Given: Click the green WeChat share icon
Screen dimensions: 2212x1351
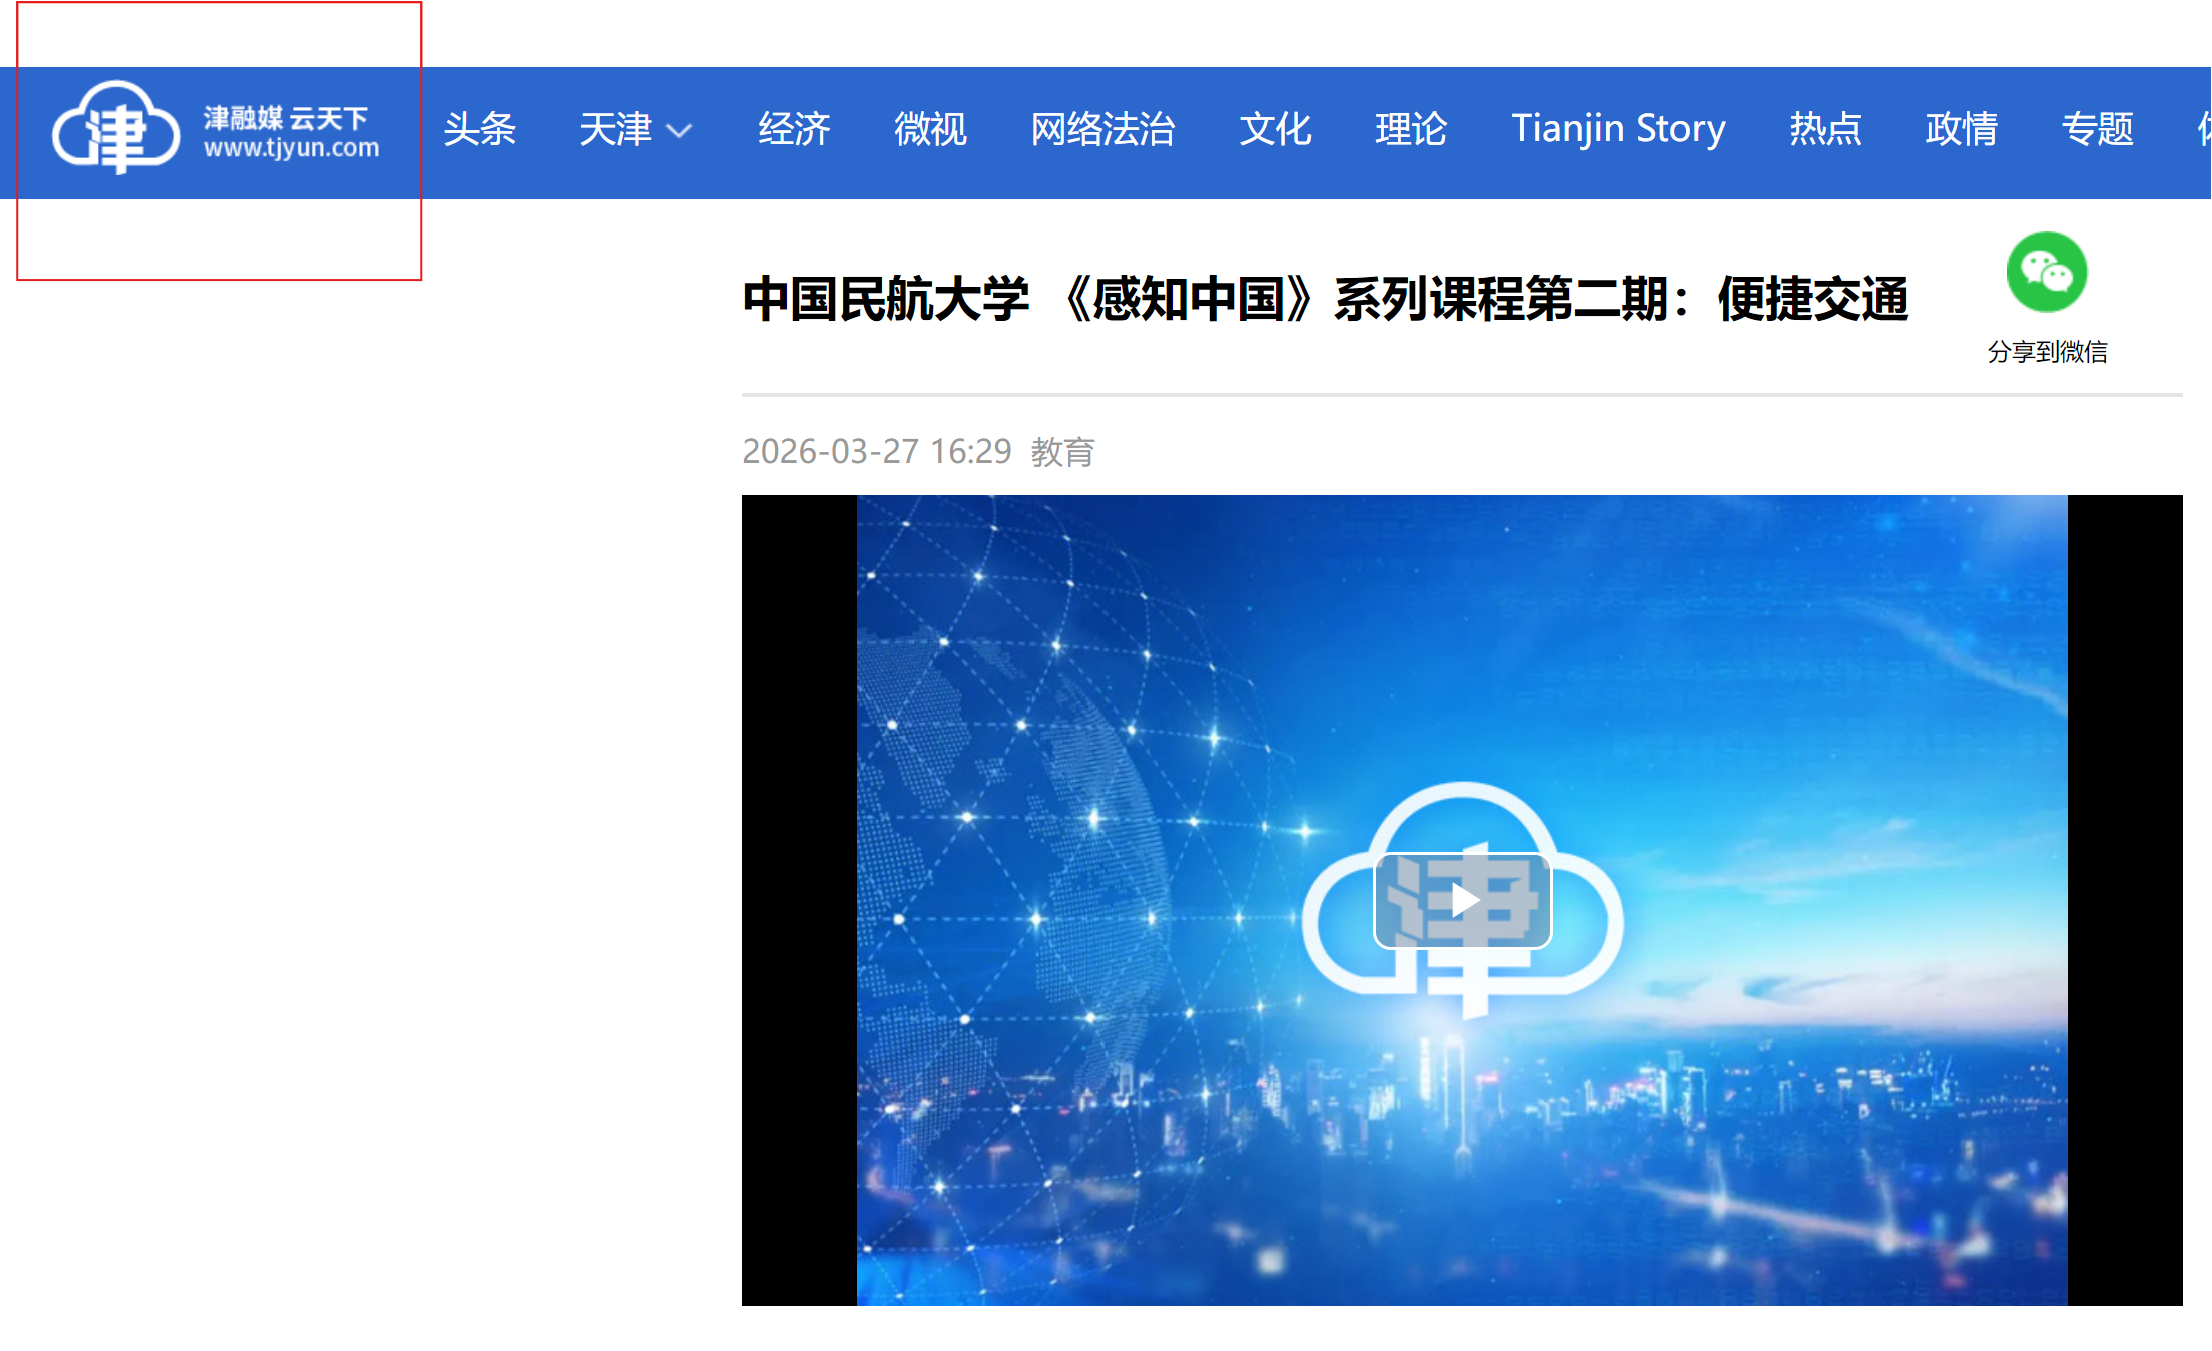Looking at the screenshot, I should click(2046, 272).
